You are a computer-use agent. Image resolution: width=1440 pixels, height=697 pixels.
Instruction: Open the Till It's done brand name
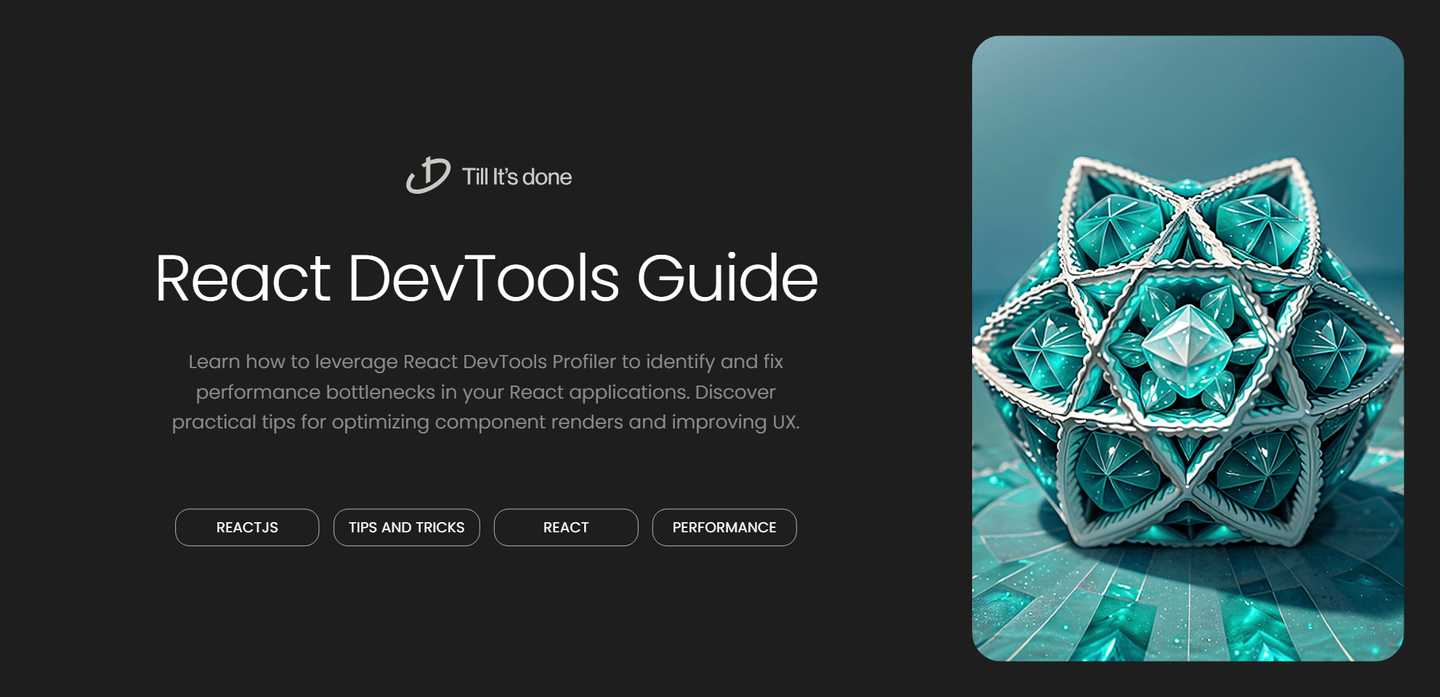[x=517, y=177]
